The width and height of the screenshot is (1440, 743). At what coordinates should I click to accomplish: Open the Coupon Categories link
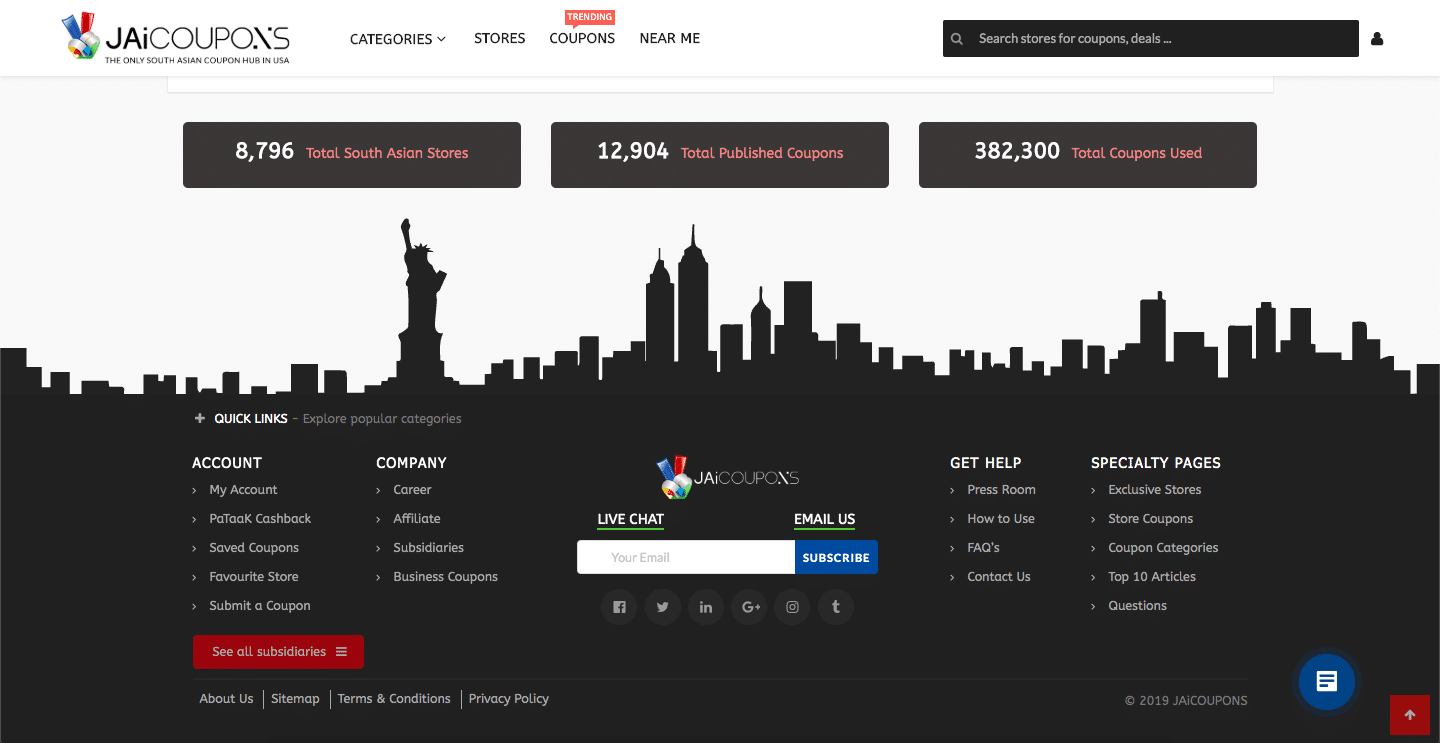tap(1163, 548)
